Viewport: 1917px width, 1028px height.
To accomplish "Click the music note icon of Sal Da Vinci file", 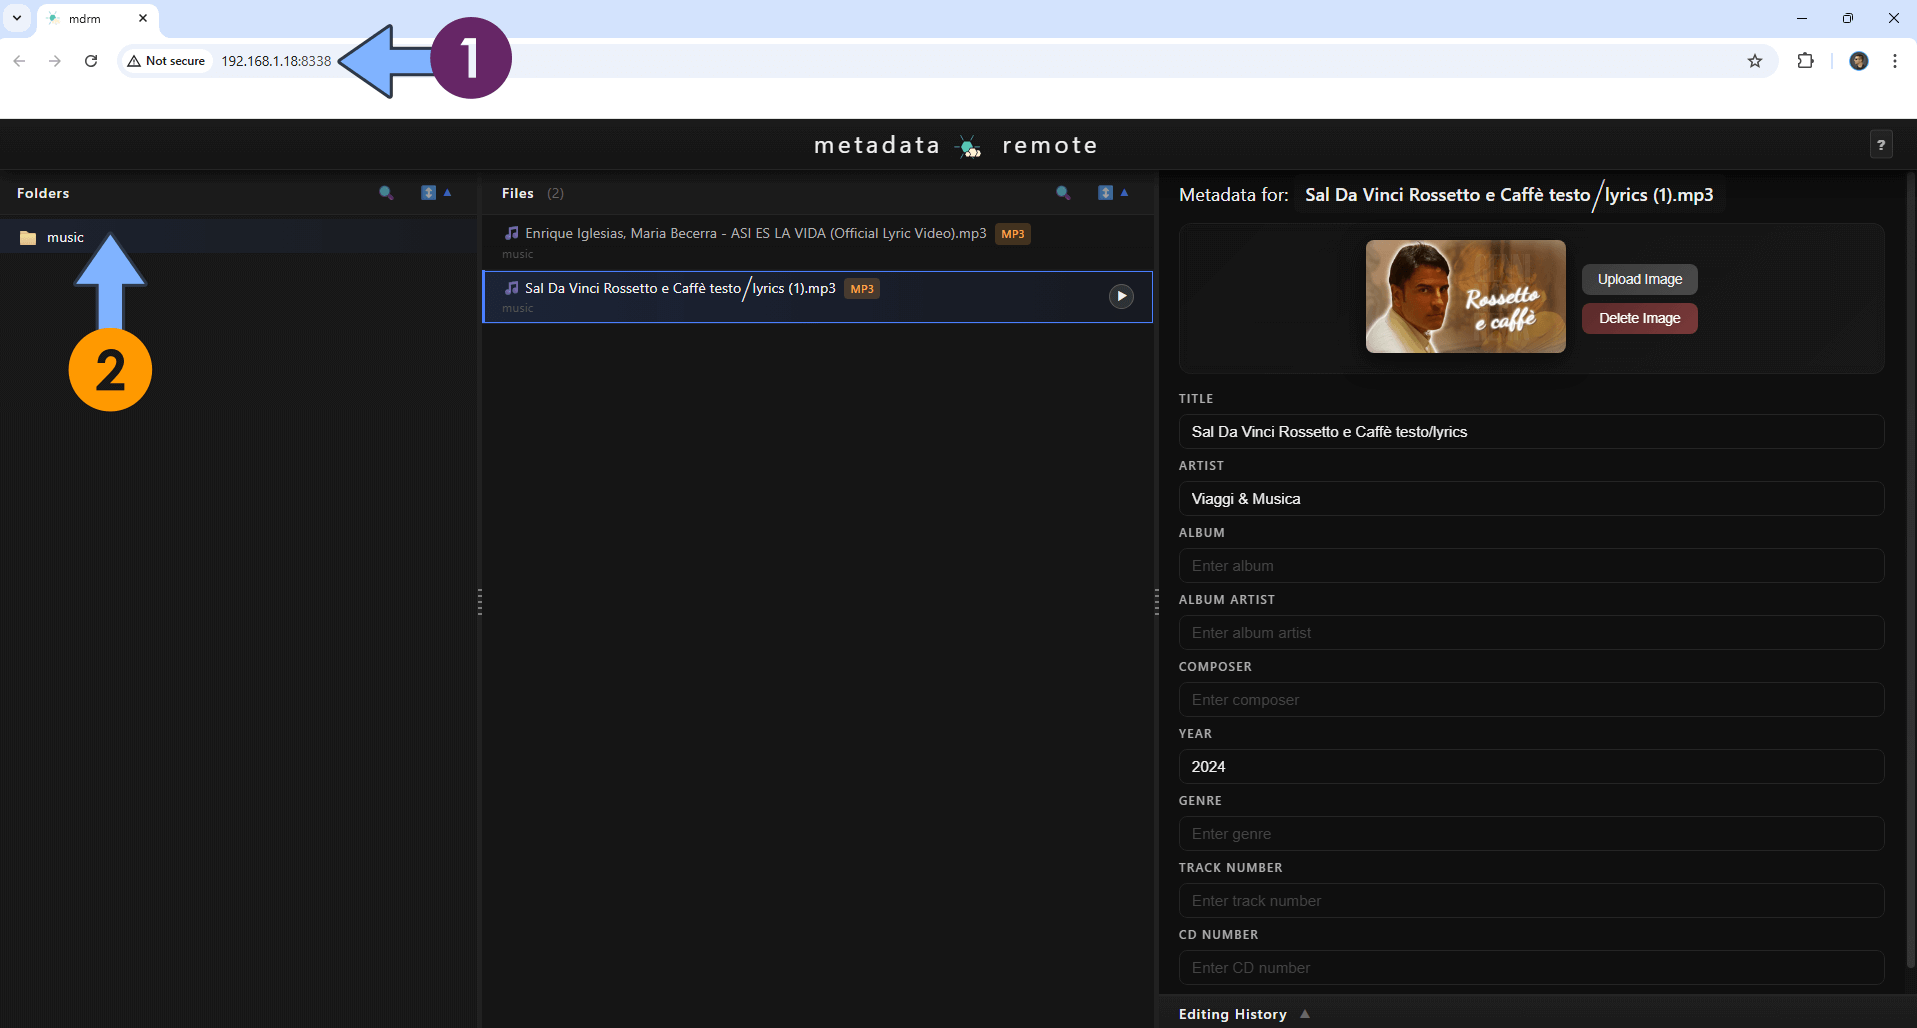I will click(512, 288).
